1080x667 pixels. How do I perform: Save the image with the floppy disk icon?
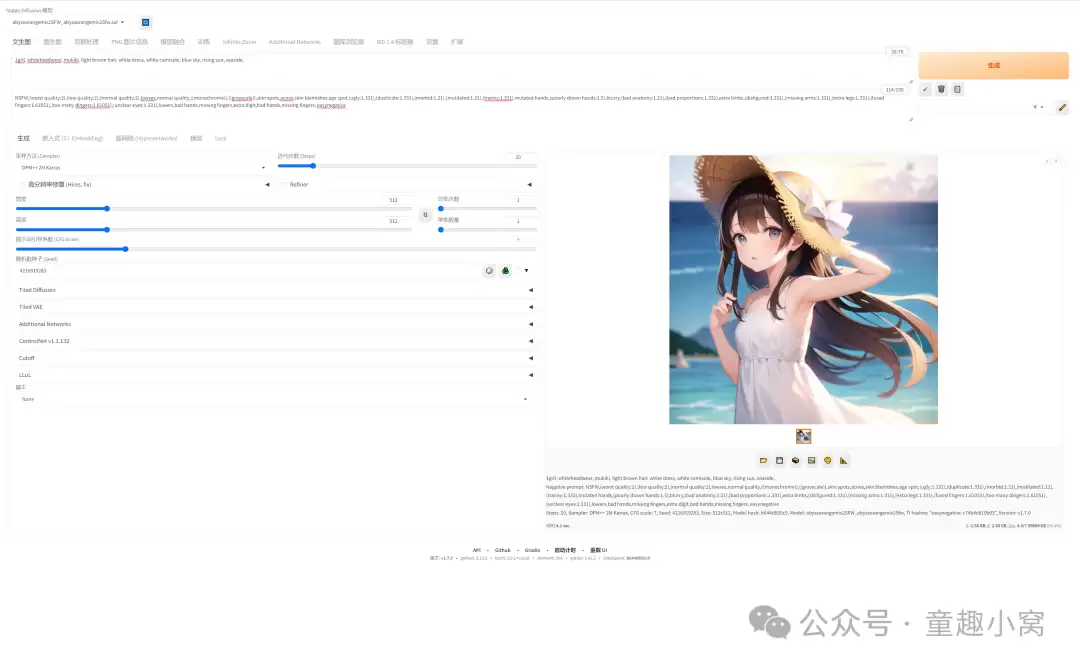tap(780, 460)
